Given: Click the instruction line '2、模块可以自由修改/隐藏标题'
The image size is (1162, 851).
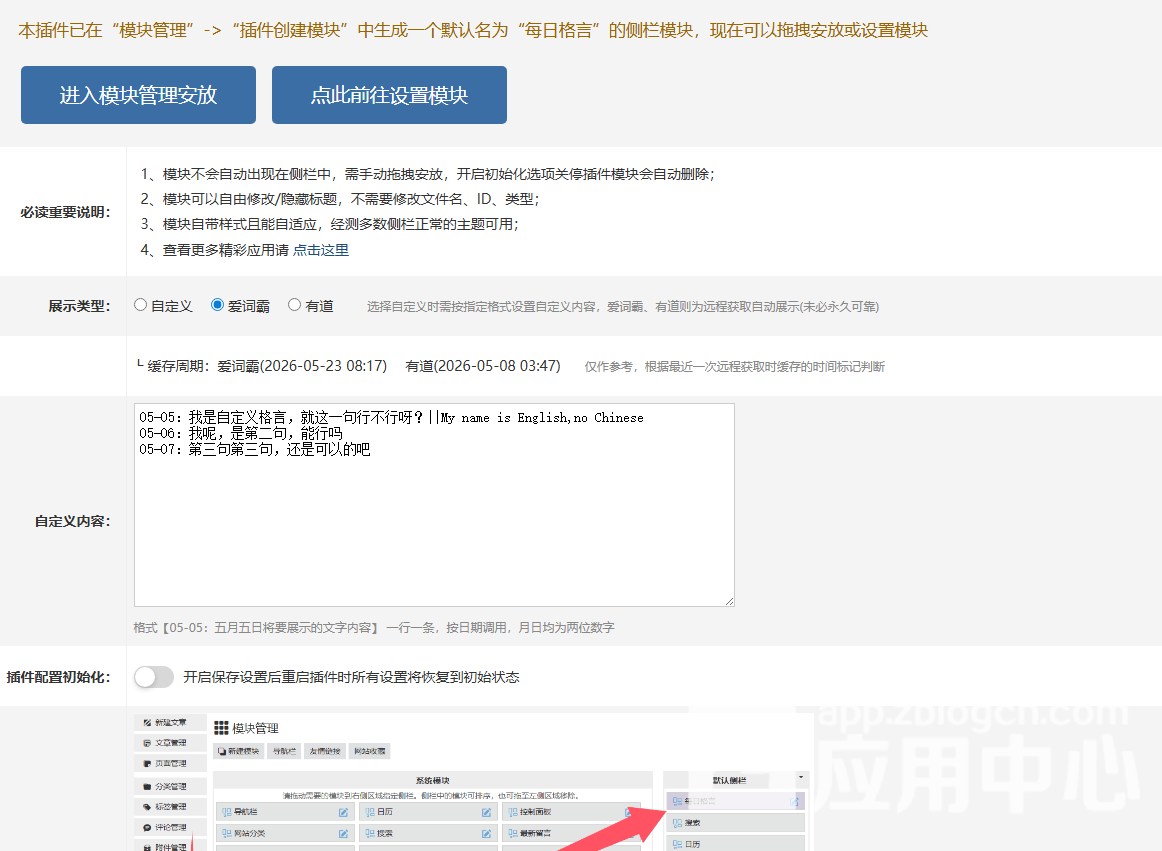Looking at the screenshot, I should pos(340,199).
